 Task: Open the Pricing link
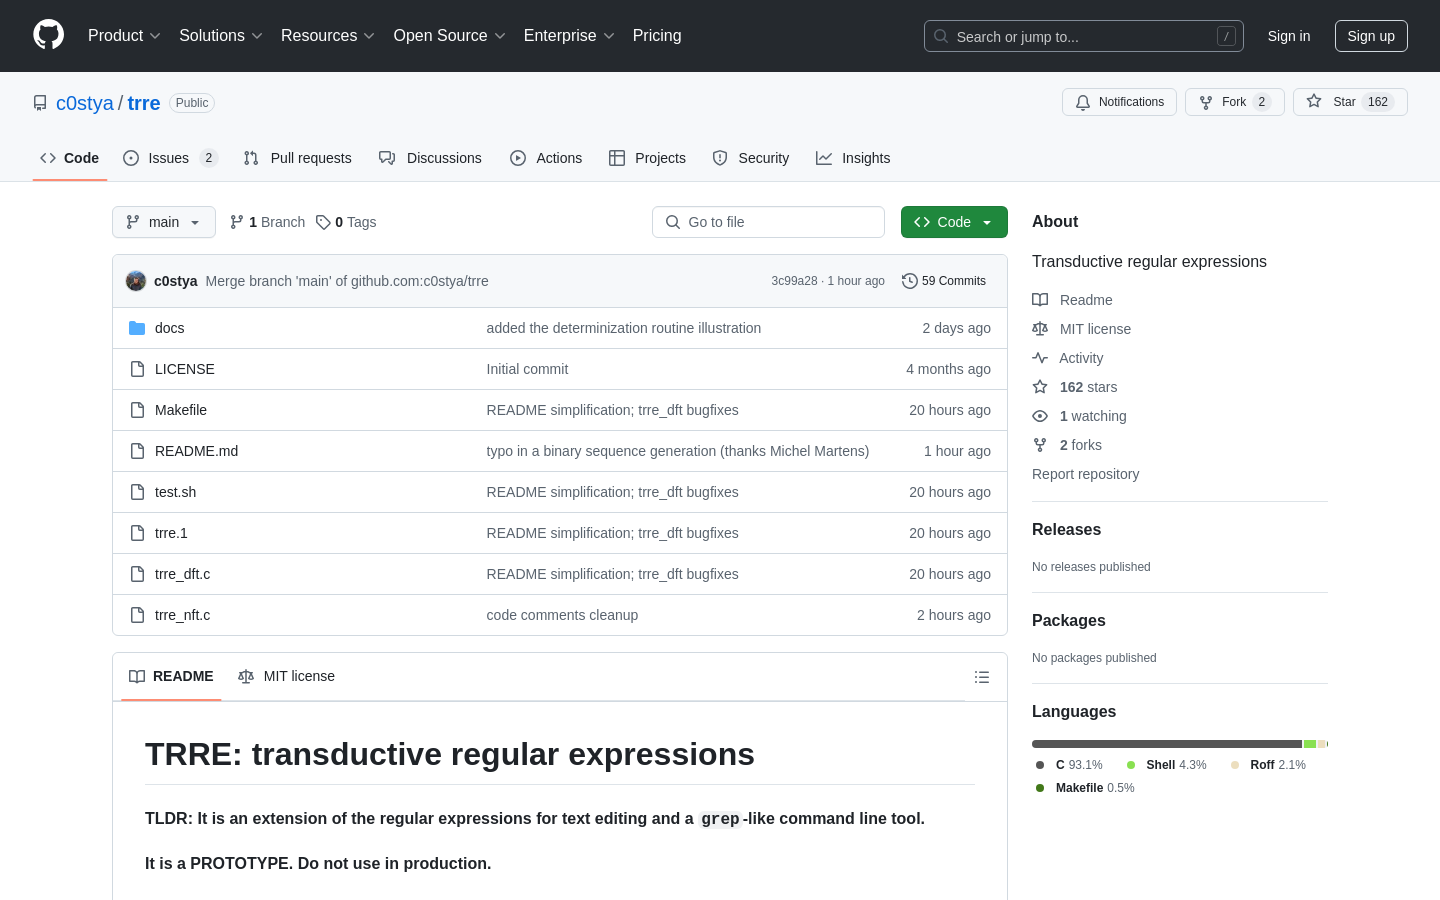[657, 36]
